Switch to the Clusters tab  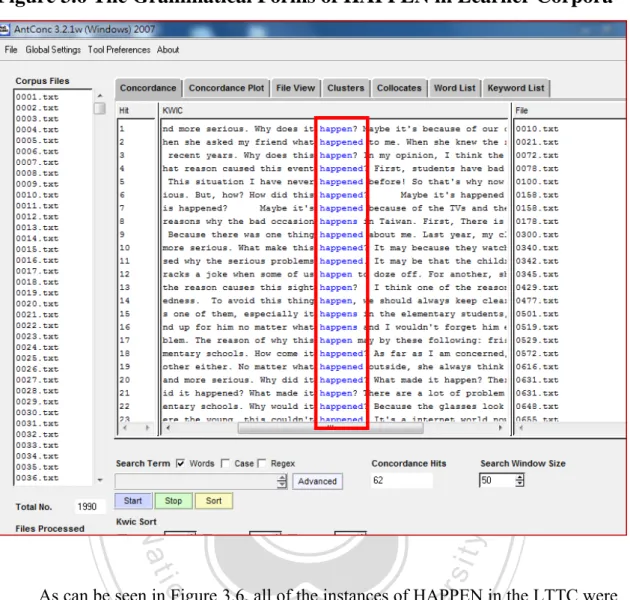[x=346, y=88]
